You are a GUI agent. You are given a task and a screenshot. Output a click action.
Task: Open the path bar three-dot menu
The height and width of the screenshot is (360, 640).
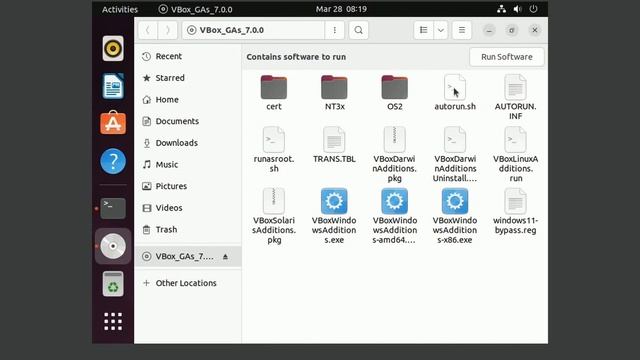(x=335, y=30)
